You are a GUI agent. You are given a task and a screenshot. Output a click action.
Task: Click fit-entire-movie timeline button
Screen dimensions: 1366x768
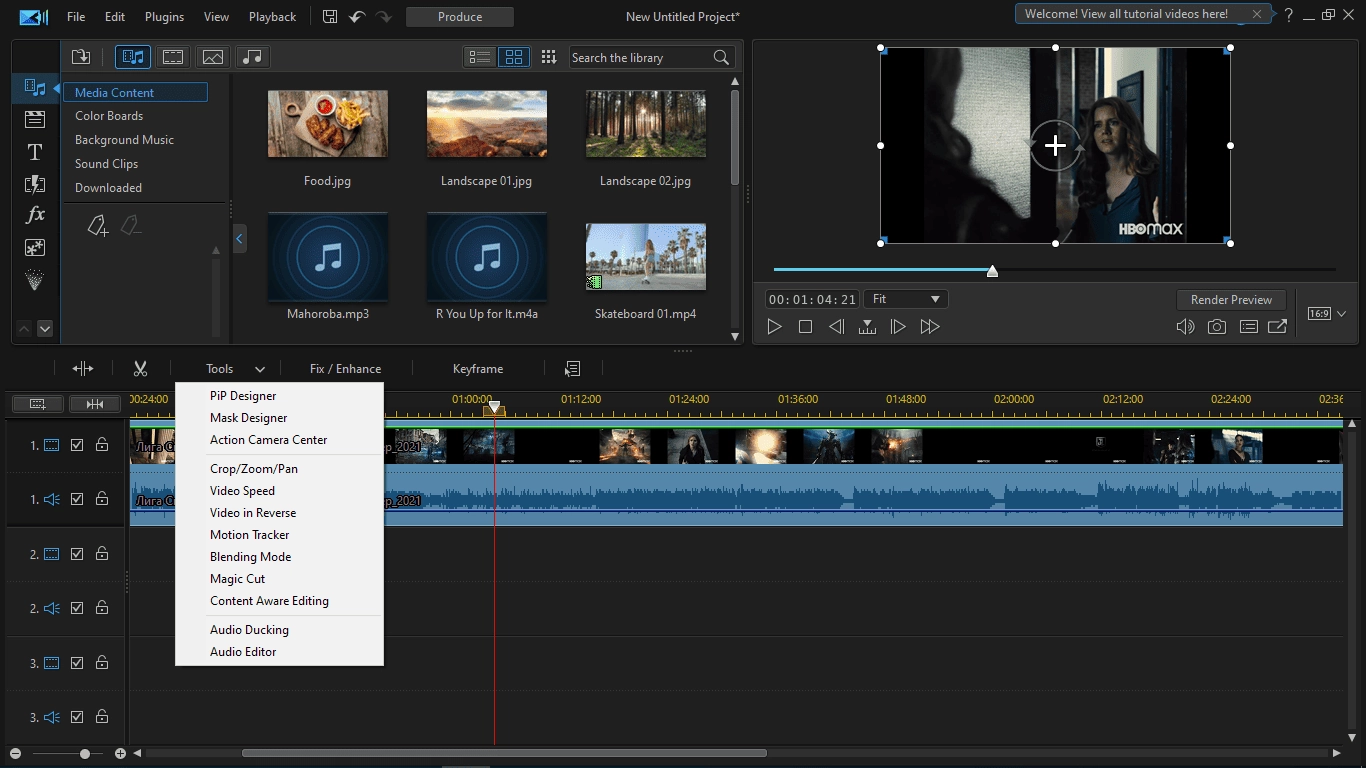95,404
